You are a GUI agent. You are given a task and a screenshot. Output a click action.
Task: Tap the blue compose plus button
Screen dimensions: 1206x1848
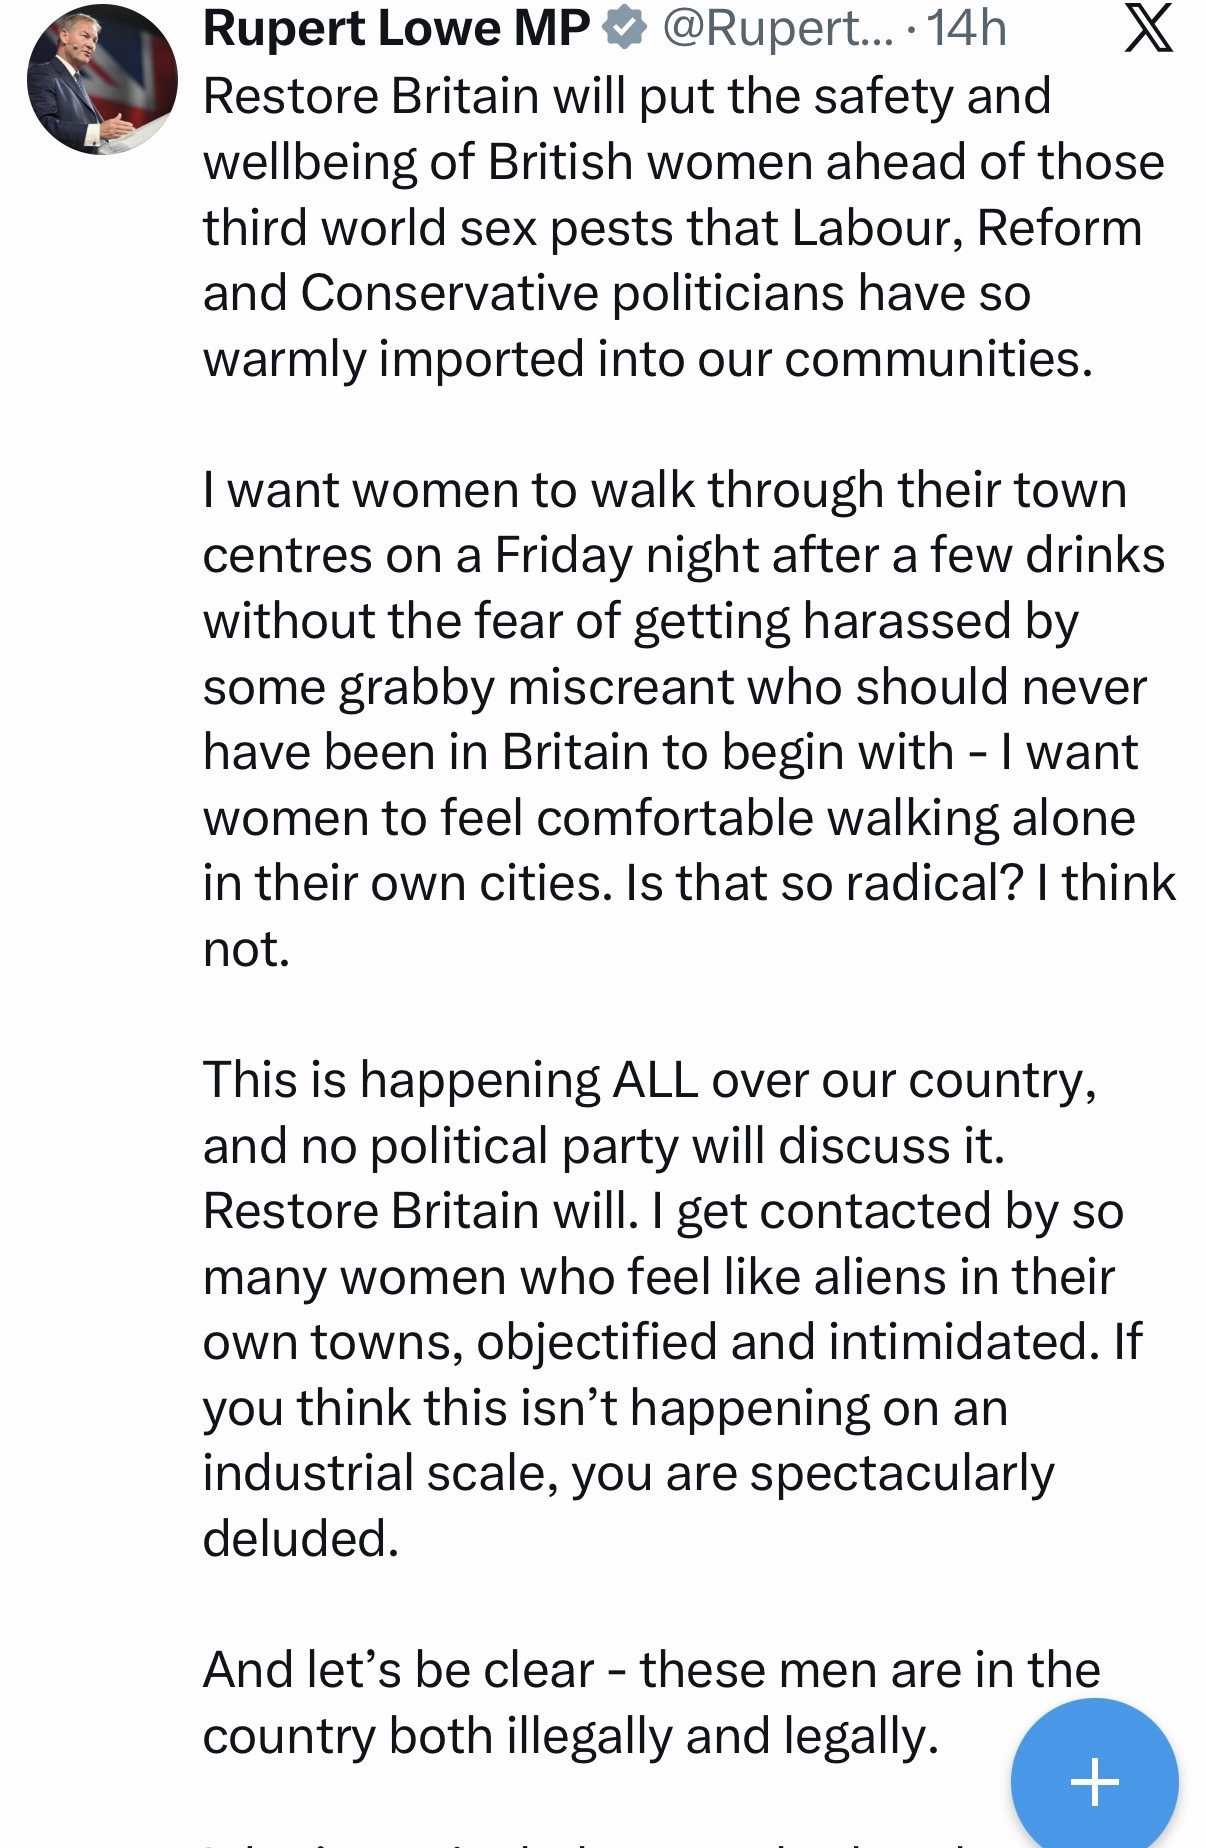click(1094, 1781)
